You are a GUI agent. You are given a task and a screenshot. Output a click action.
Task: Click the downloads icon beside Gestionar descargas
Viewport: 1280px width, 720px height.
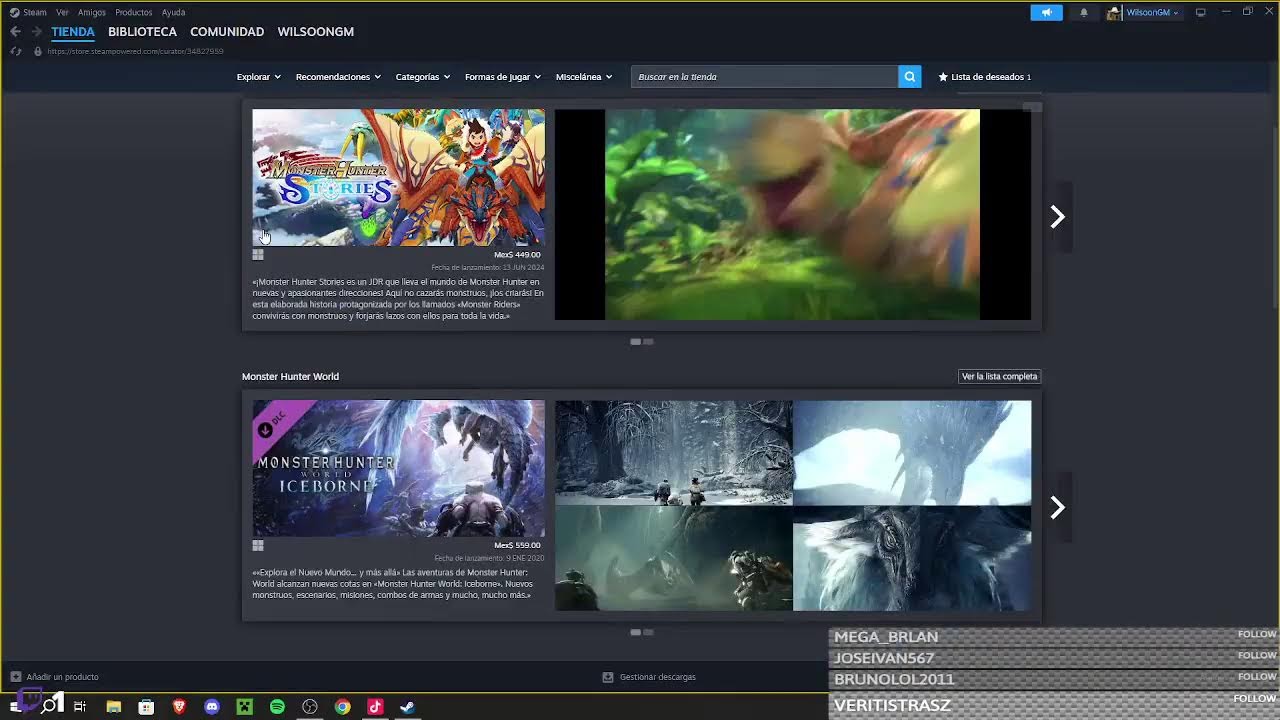coord(607,677)
